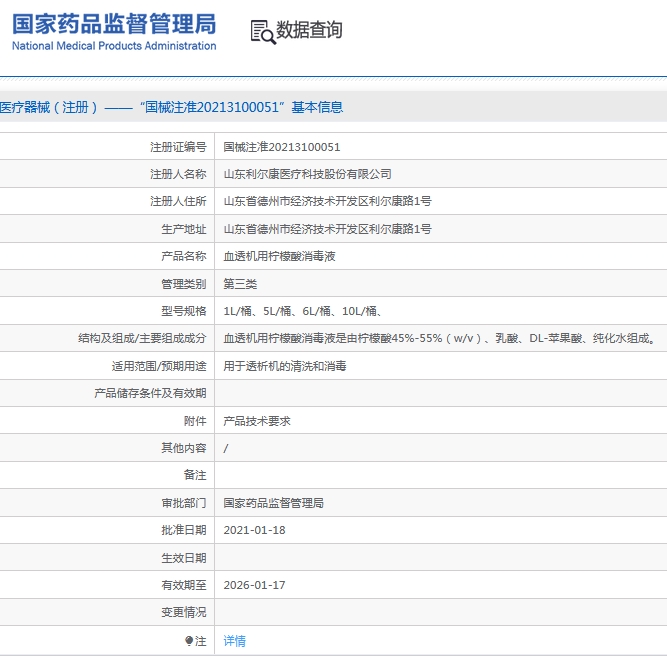
Task: Click the 注册证编号 label
Action: (178, 147)
